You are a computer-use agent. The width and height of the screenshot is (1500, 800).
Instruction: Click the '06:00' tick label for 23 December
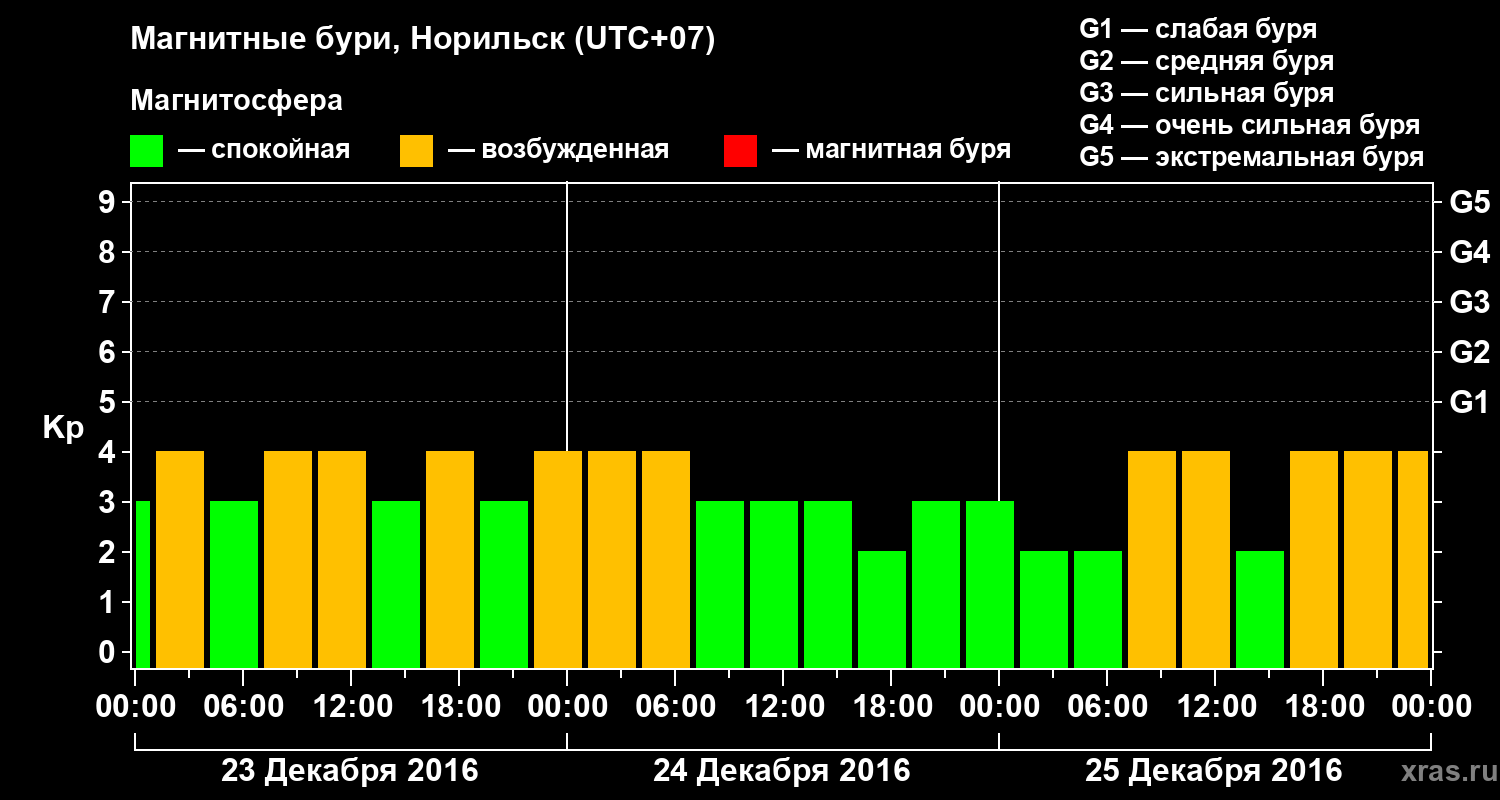[x=243, y=707]
